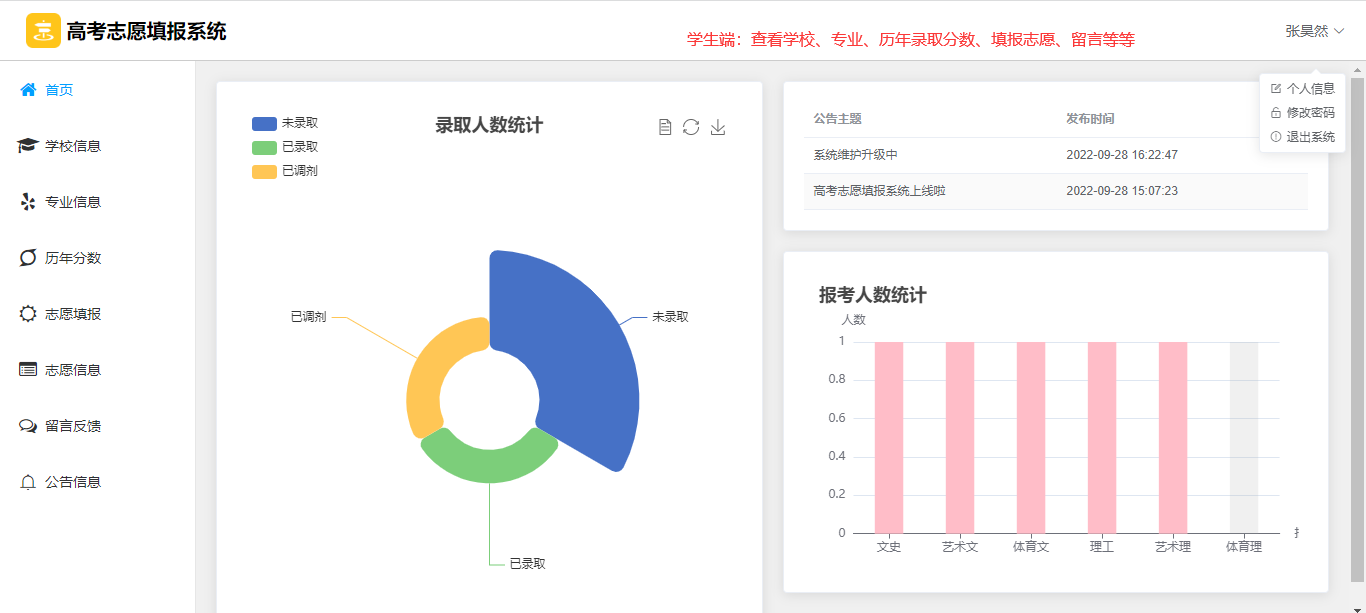Open the 历年分数 sidebar page
Screen dimensions: 1366x613
(x=73, y=258)
